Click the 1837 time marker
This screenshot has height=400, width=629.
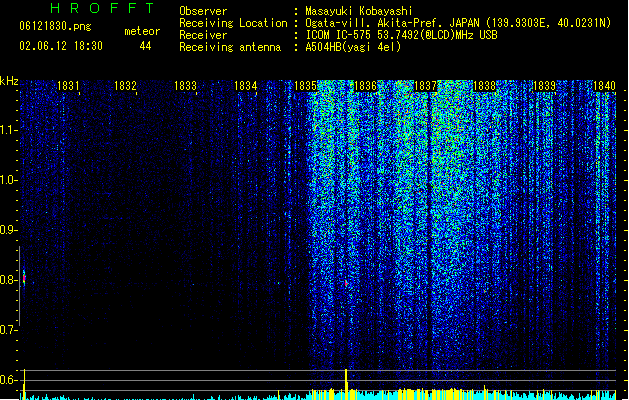click(x=425, y=86)
